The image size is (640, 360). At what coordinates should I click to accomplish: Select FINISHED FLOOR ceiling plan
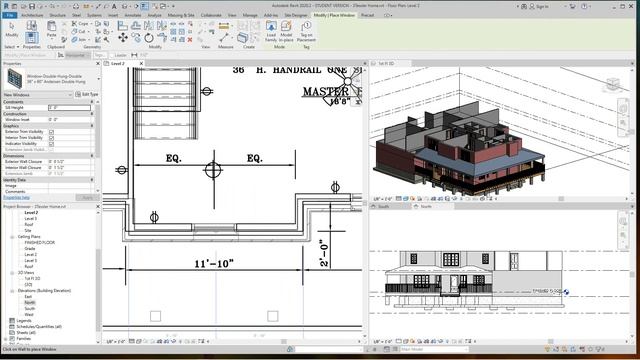point(40,242)
